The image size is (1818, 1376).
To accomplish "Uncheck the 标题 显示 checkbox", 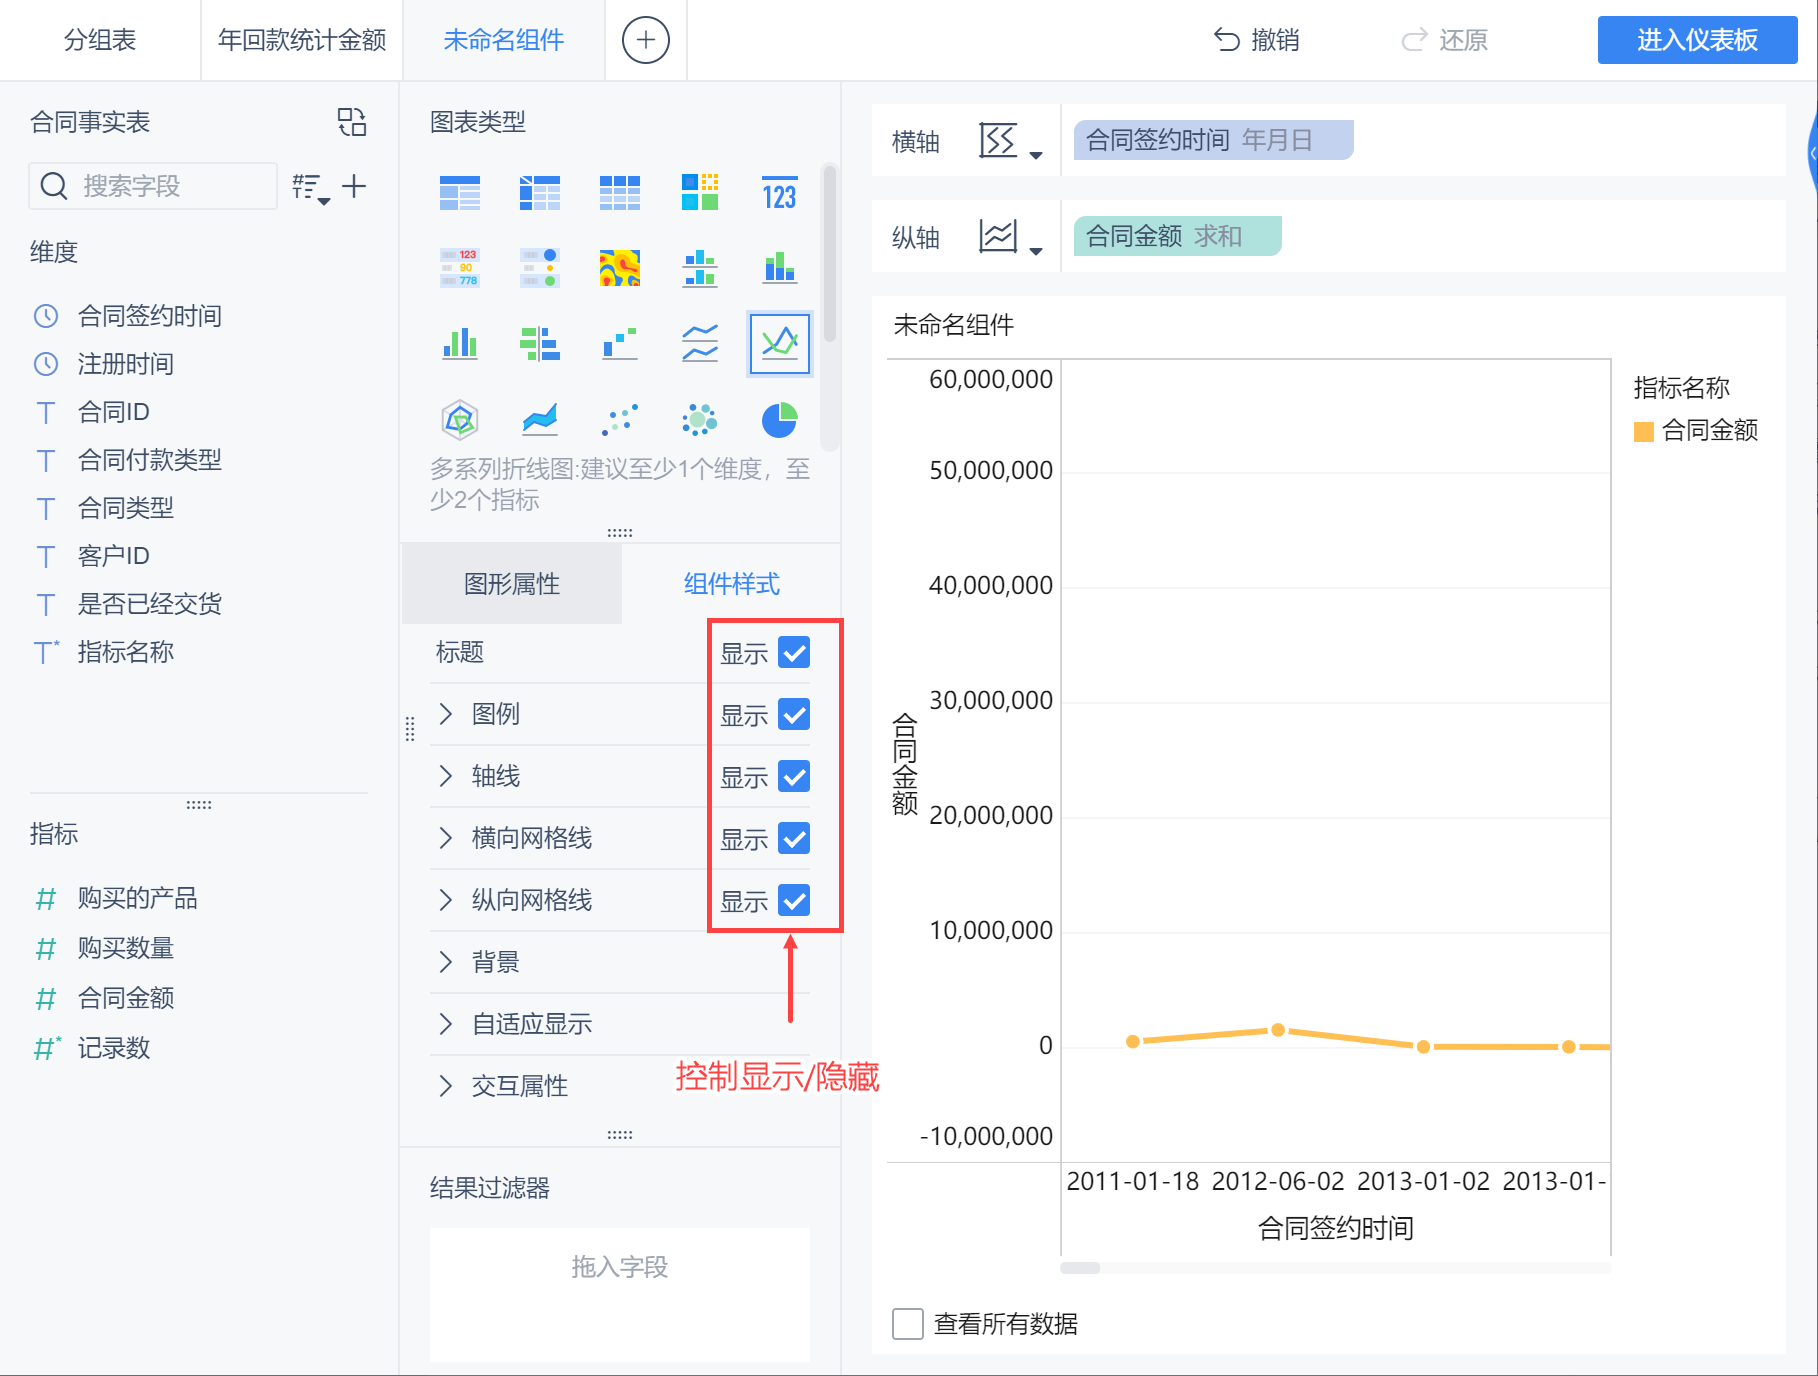I will pyautogui.click(x=794, y=652).
